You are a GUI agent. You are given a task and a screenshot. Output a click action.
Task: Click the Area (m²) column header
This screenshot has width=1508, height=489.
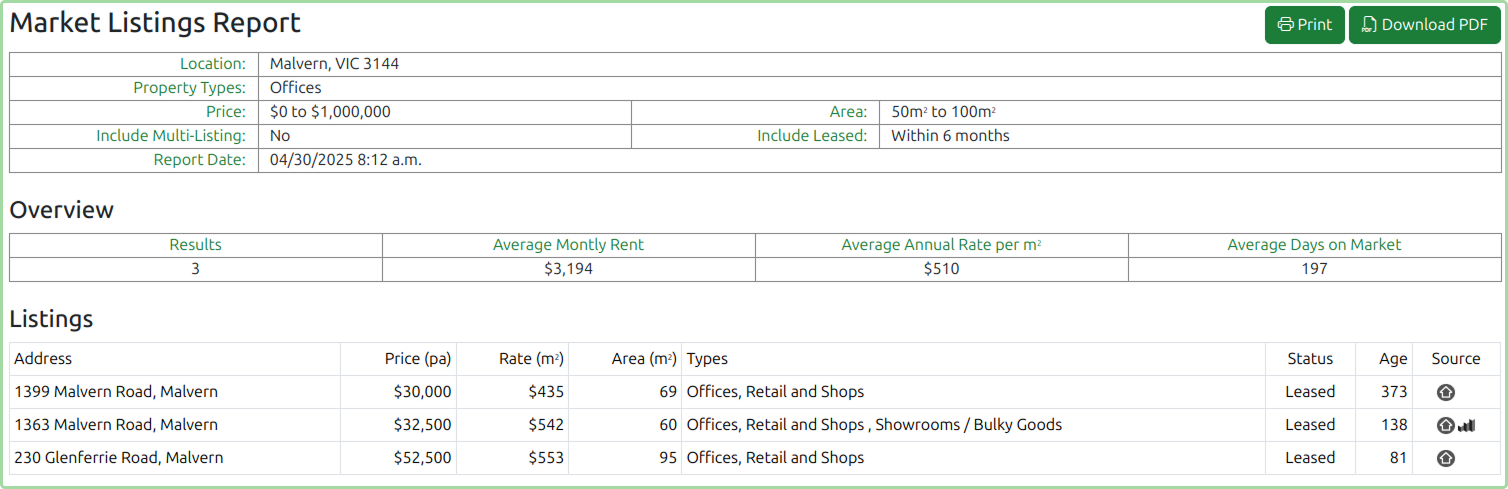644,359
